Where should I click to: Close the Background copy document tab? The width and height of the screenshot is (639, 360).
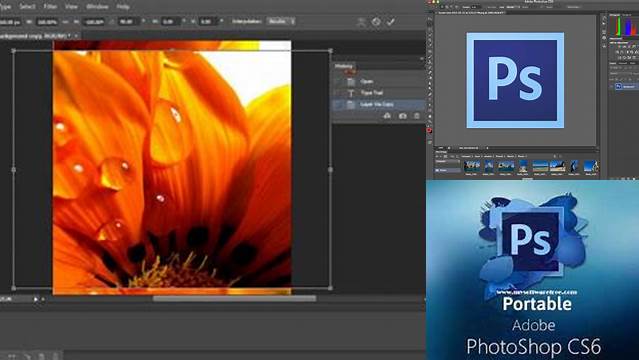76,36
